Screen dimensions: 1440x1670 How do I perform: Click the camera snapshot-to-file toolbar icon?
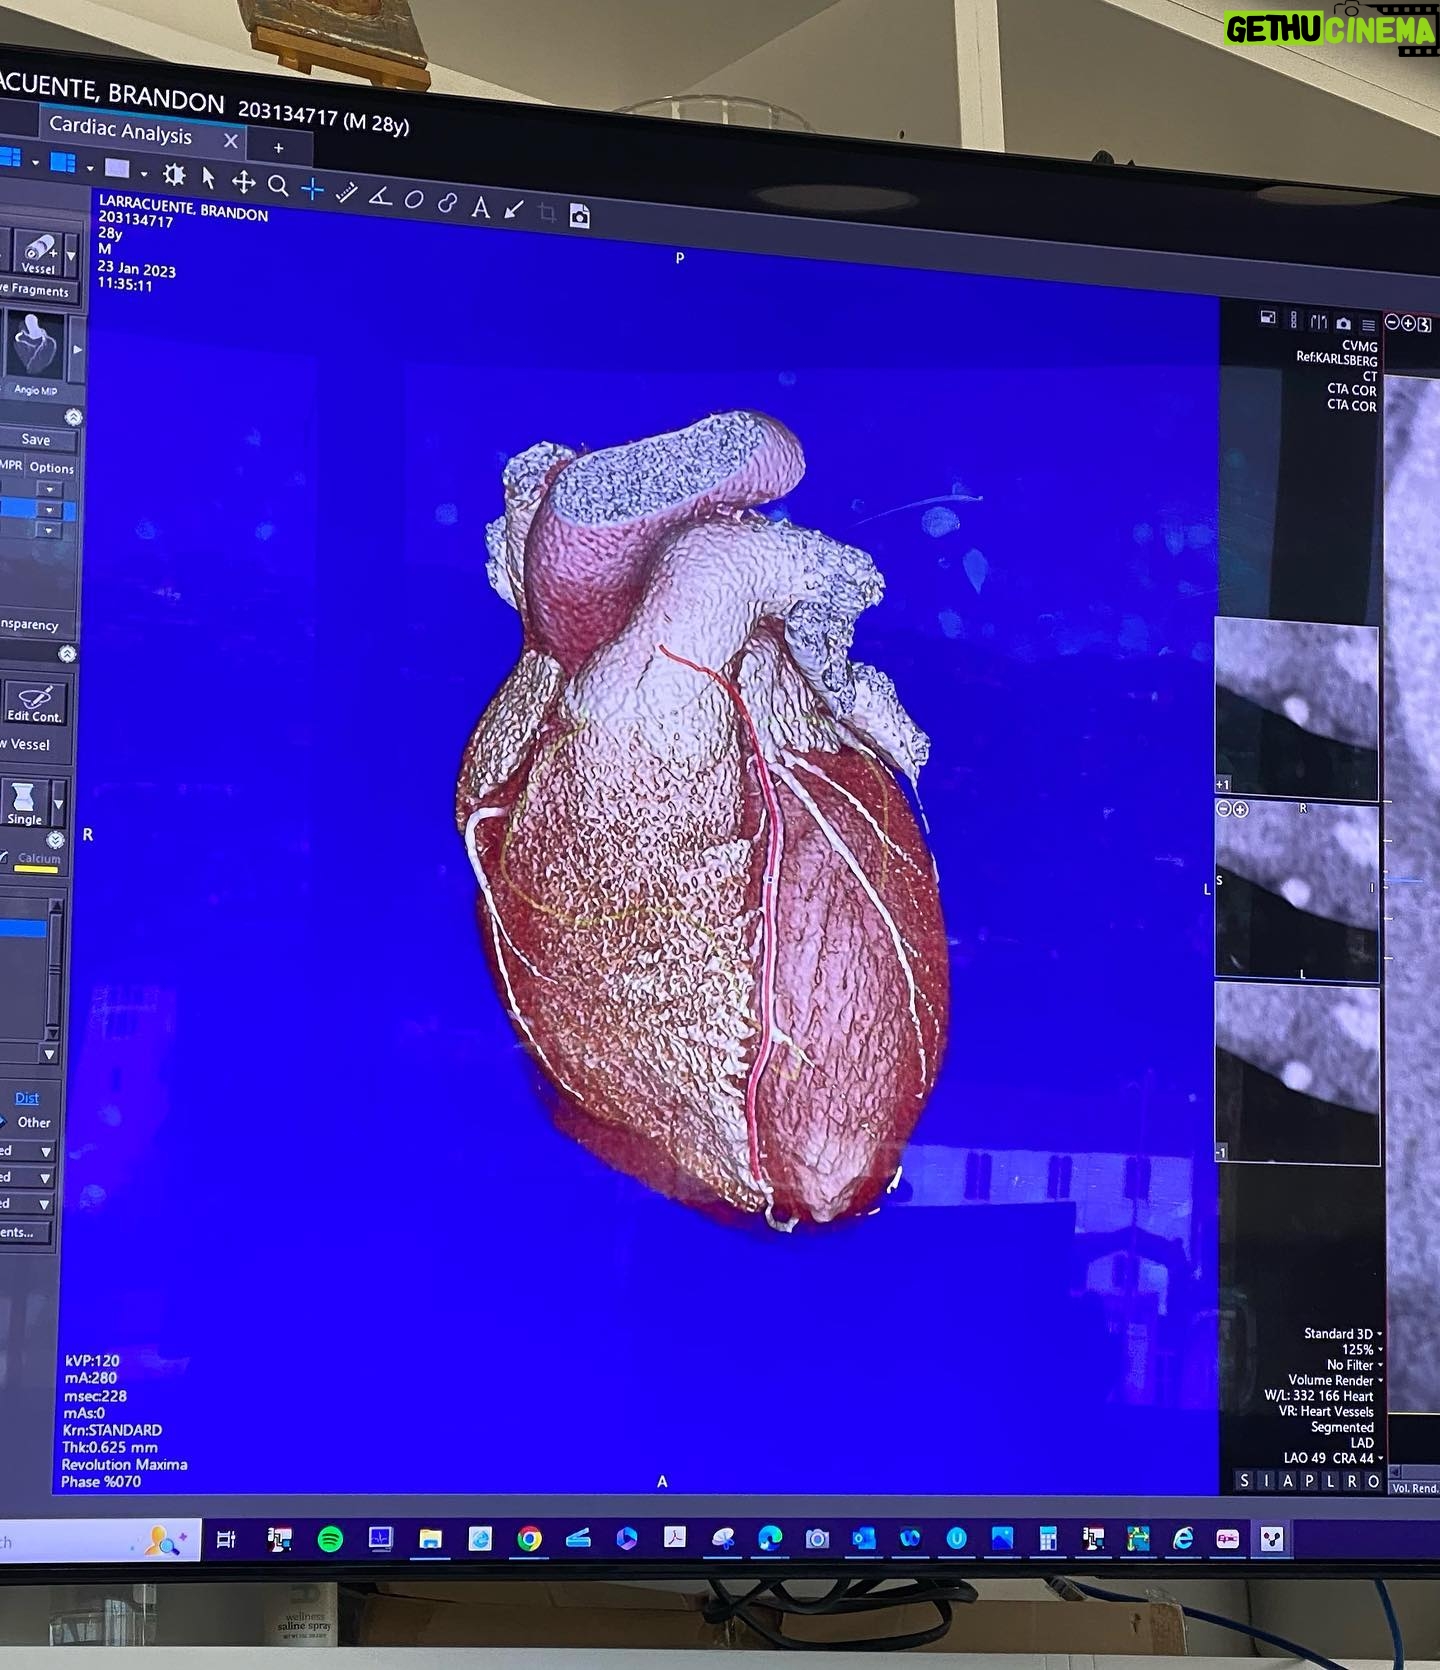[x=579, y=215]
